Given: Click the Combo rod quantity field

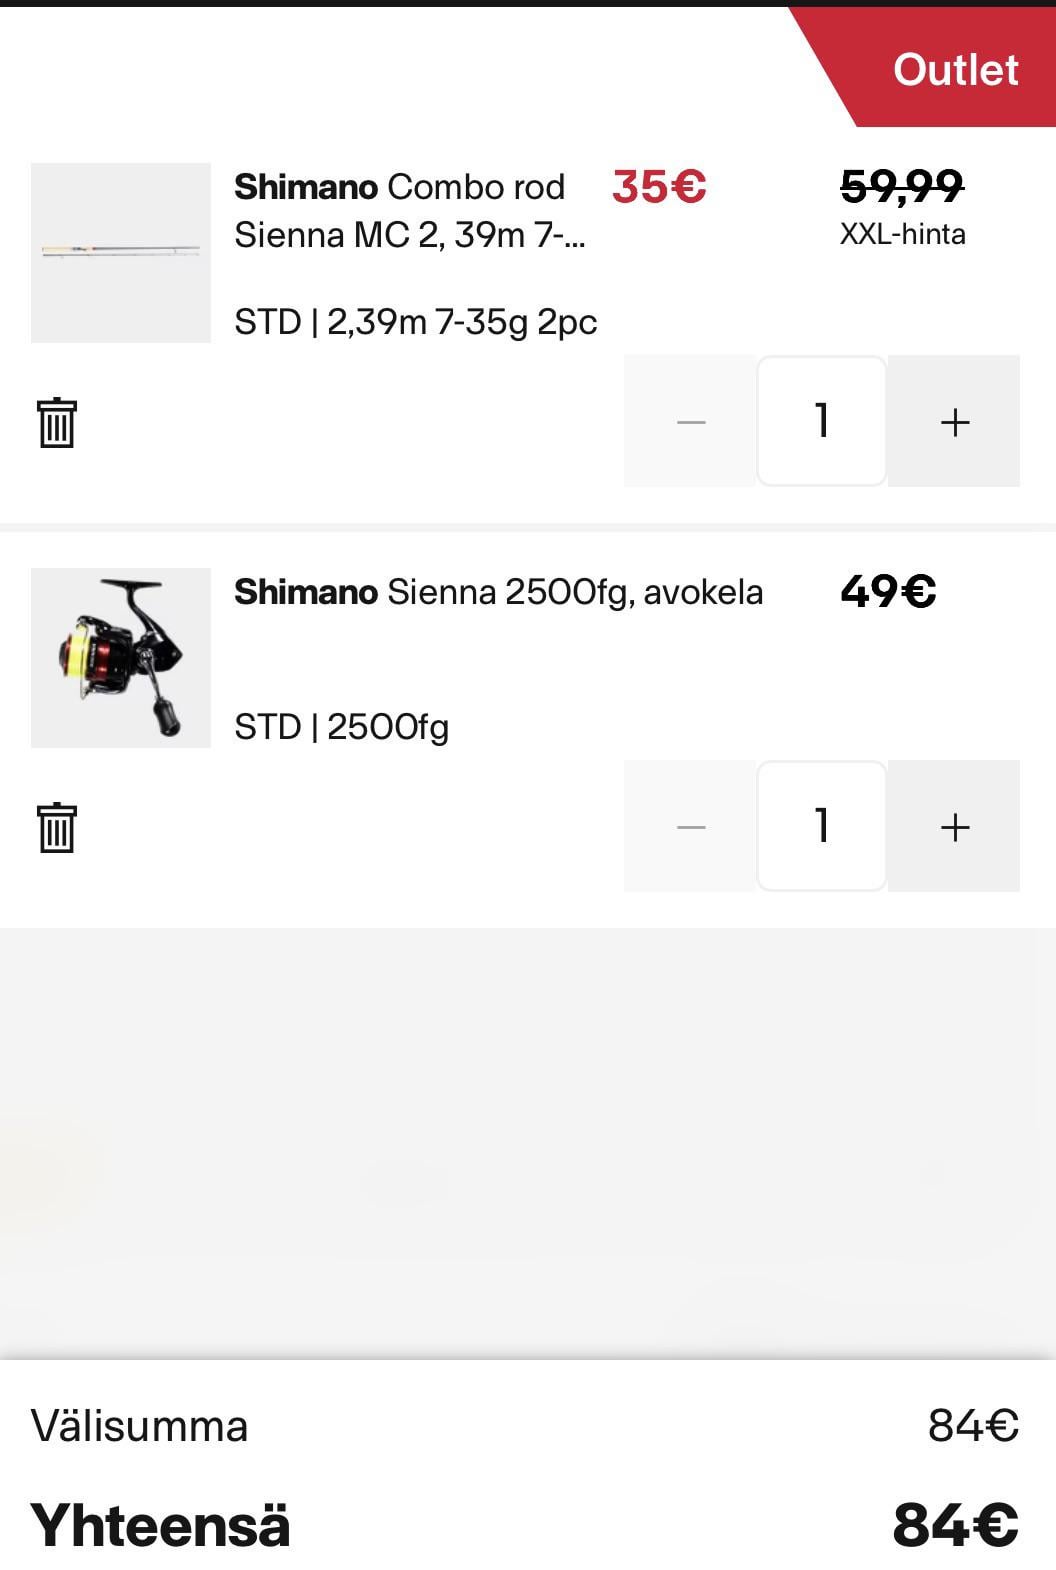Looking at the screenshot, I should point(822,421).
